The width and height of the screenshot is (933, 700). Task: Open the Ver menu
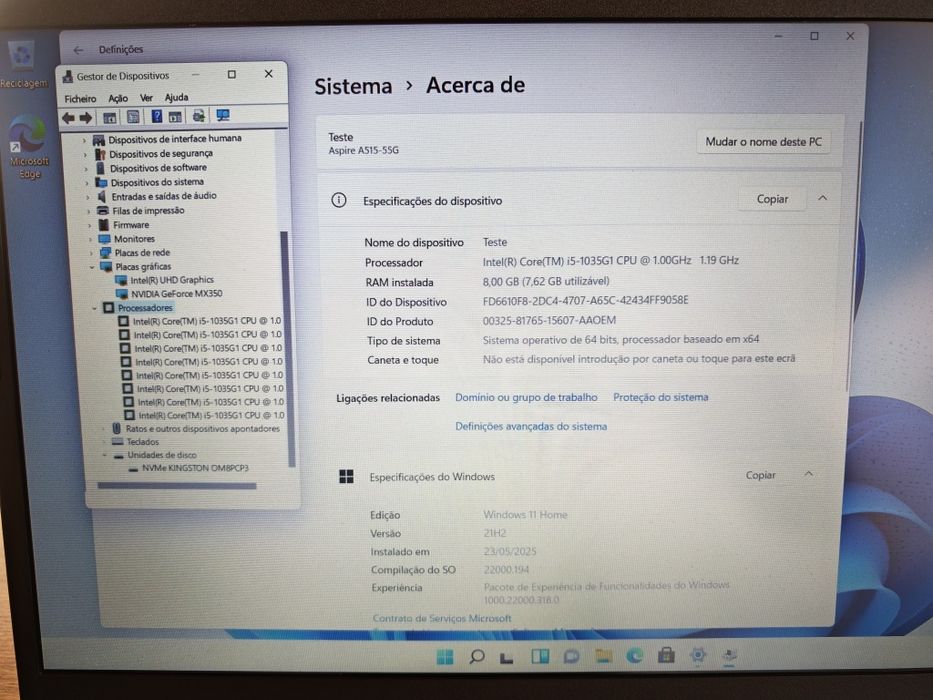146,98
